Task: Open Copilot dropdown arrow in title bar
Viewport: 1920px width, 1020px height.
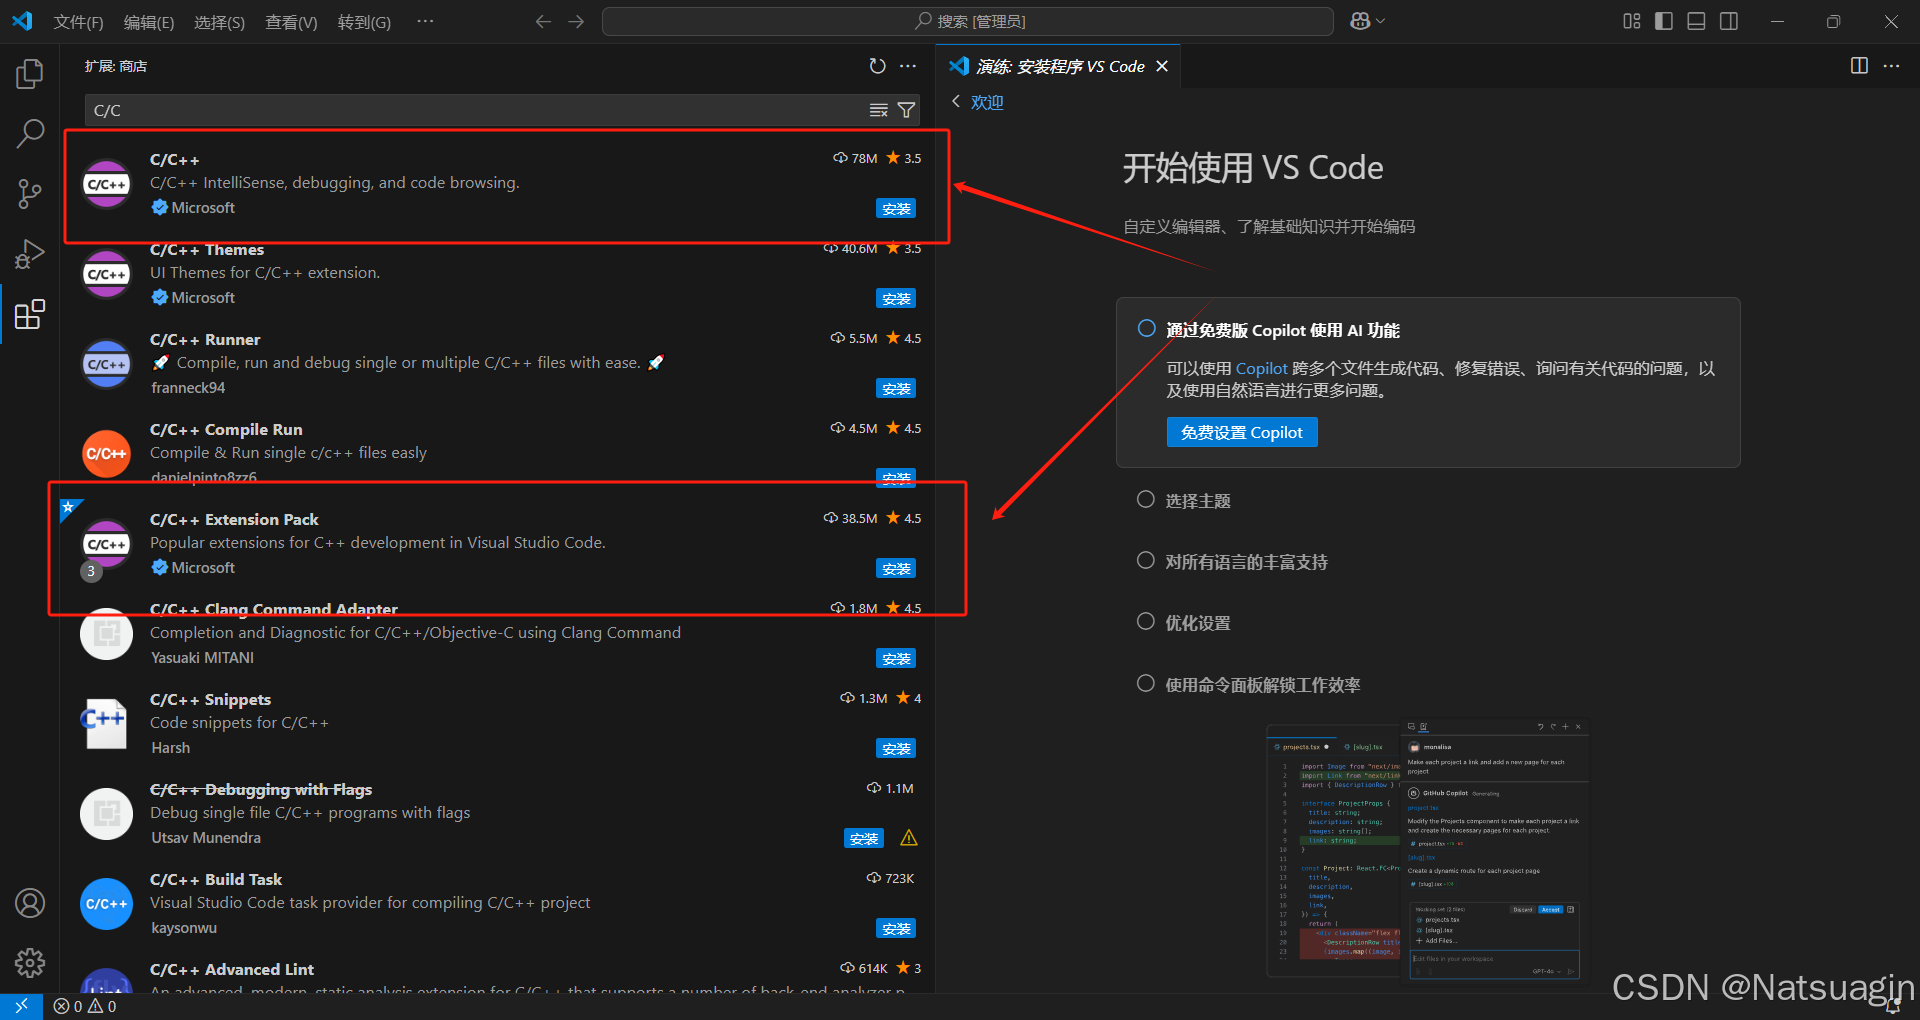Action: tap(1381, 21)
